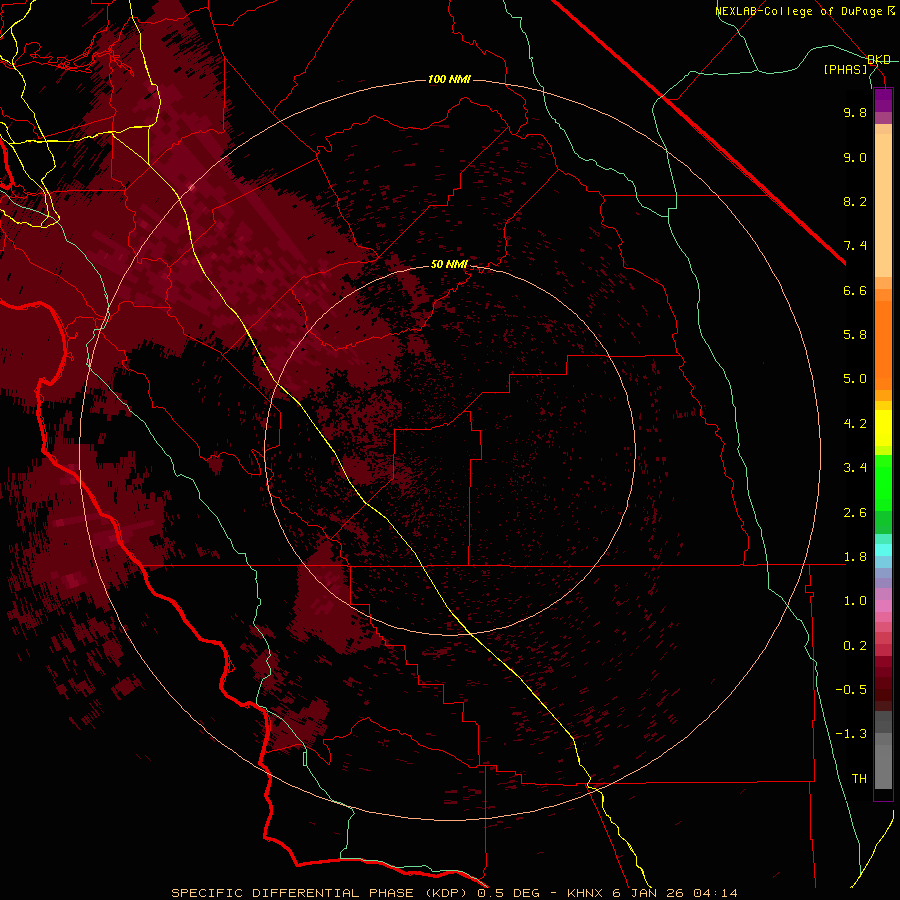Click the bright orange color scale segment
Viewport: 900px width, 900px height.
(883, 346)
